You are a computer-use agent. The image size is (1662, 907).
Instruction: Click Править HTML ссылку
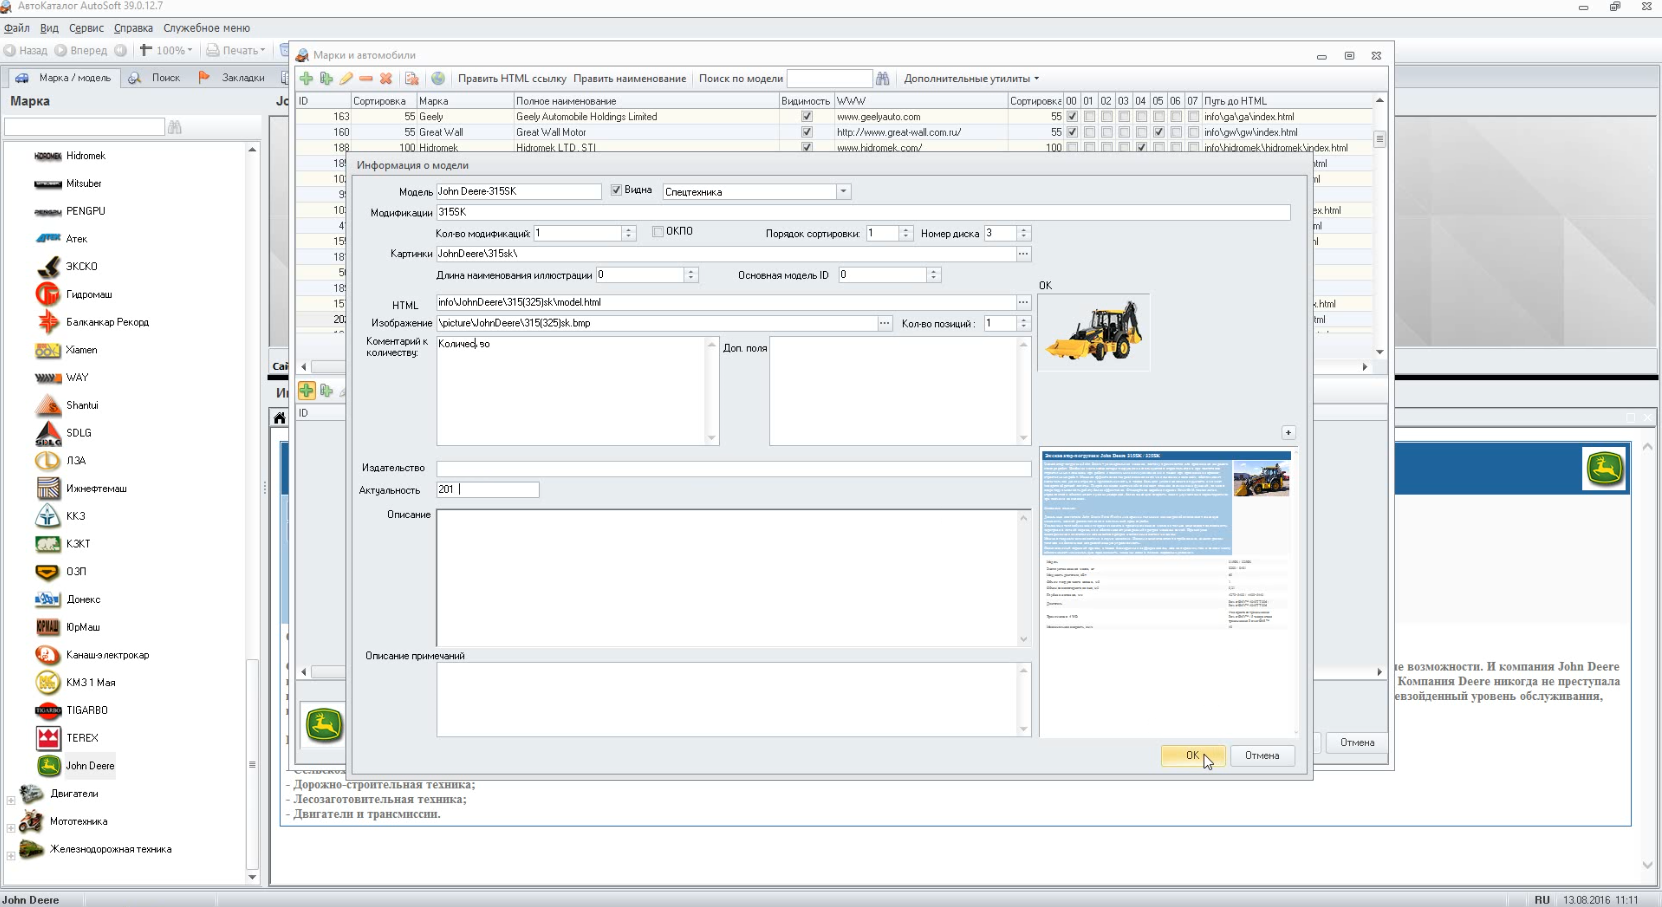click(x=511, y=78)
